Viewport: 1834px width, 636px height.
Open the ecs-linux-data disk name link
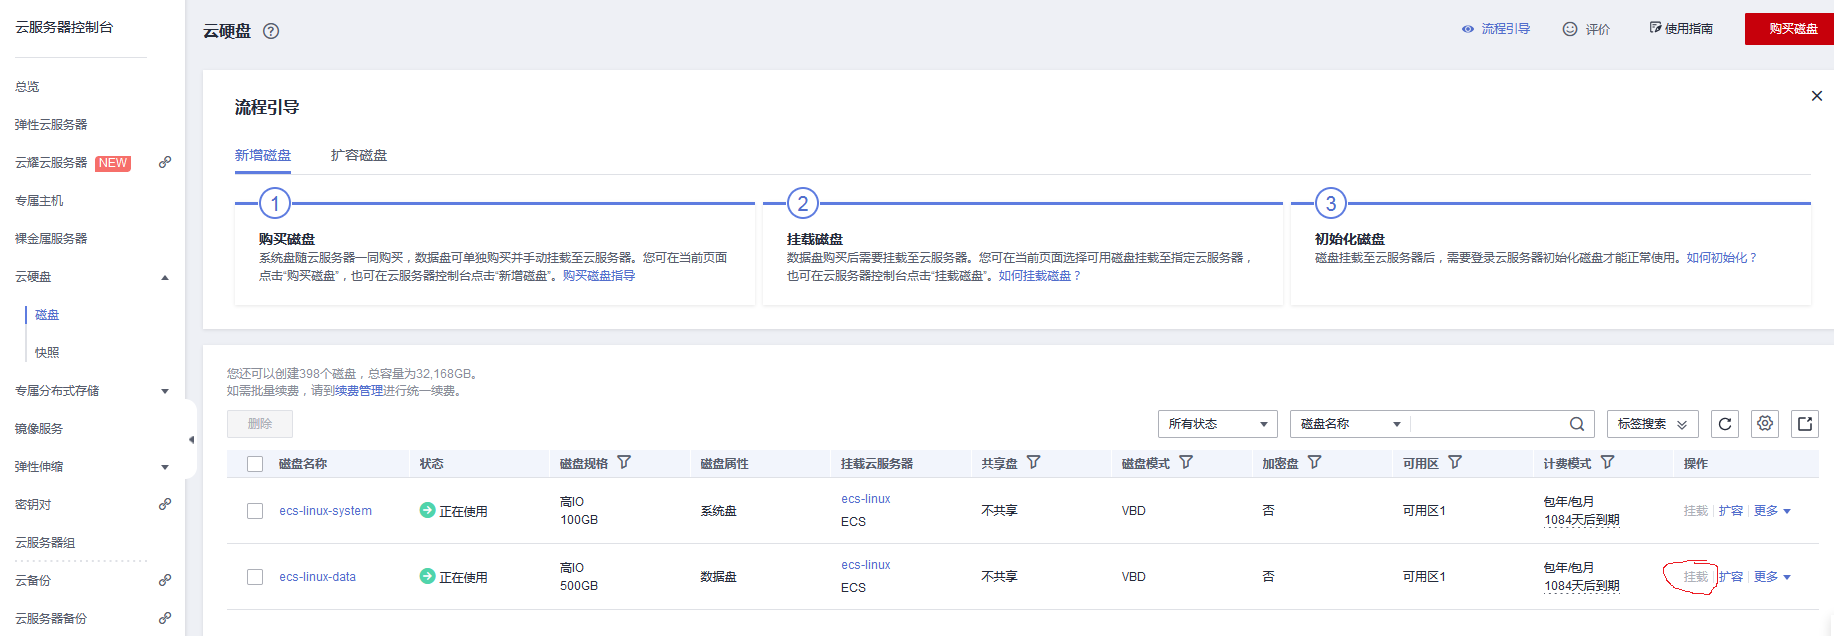point(318,577)
